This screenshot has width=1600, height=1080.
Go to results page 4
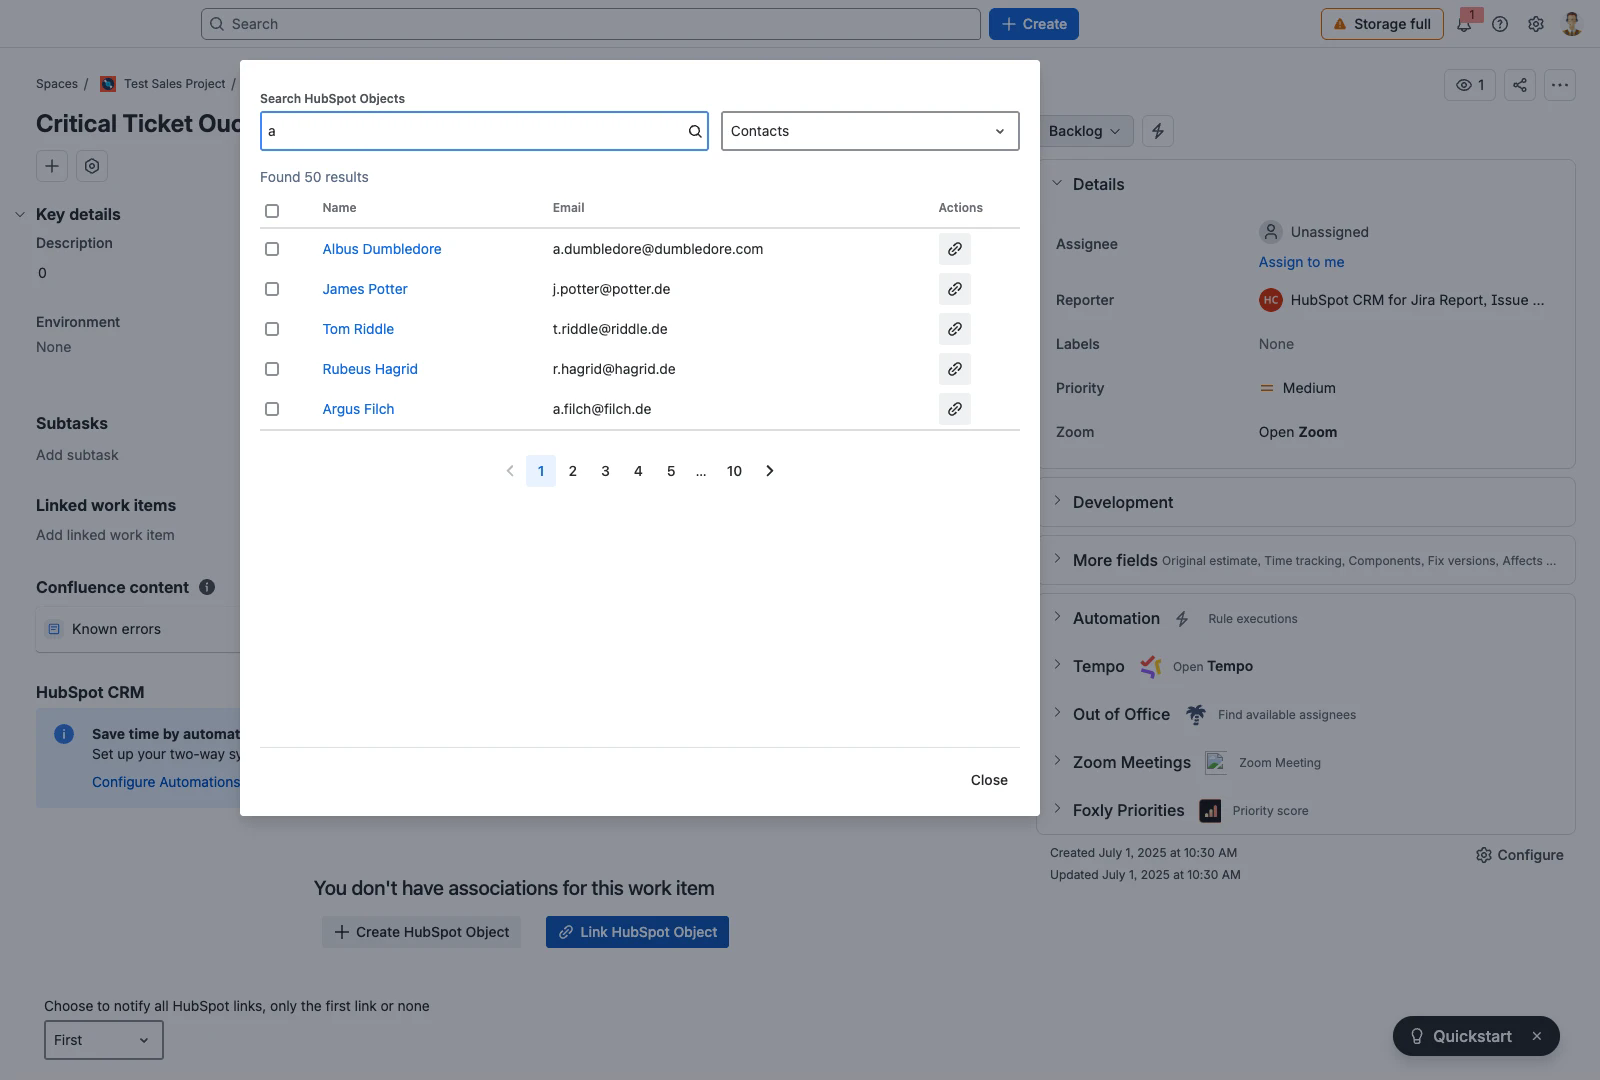point(638,471)
